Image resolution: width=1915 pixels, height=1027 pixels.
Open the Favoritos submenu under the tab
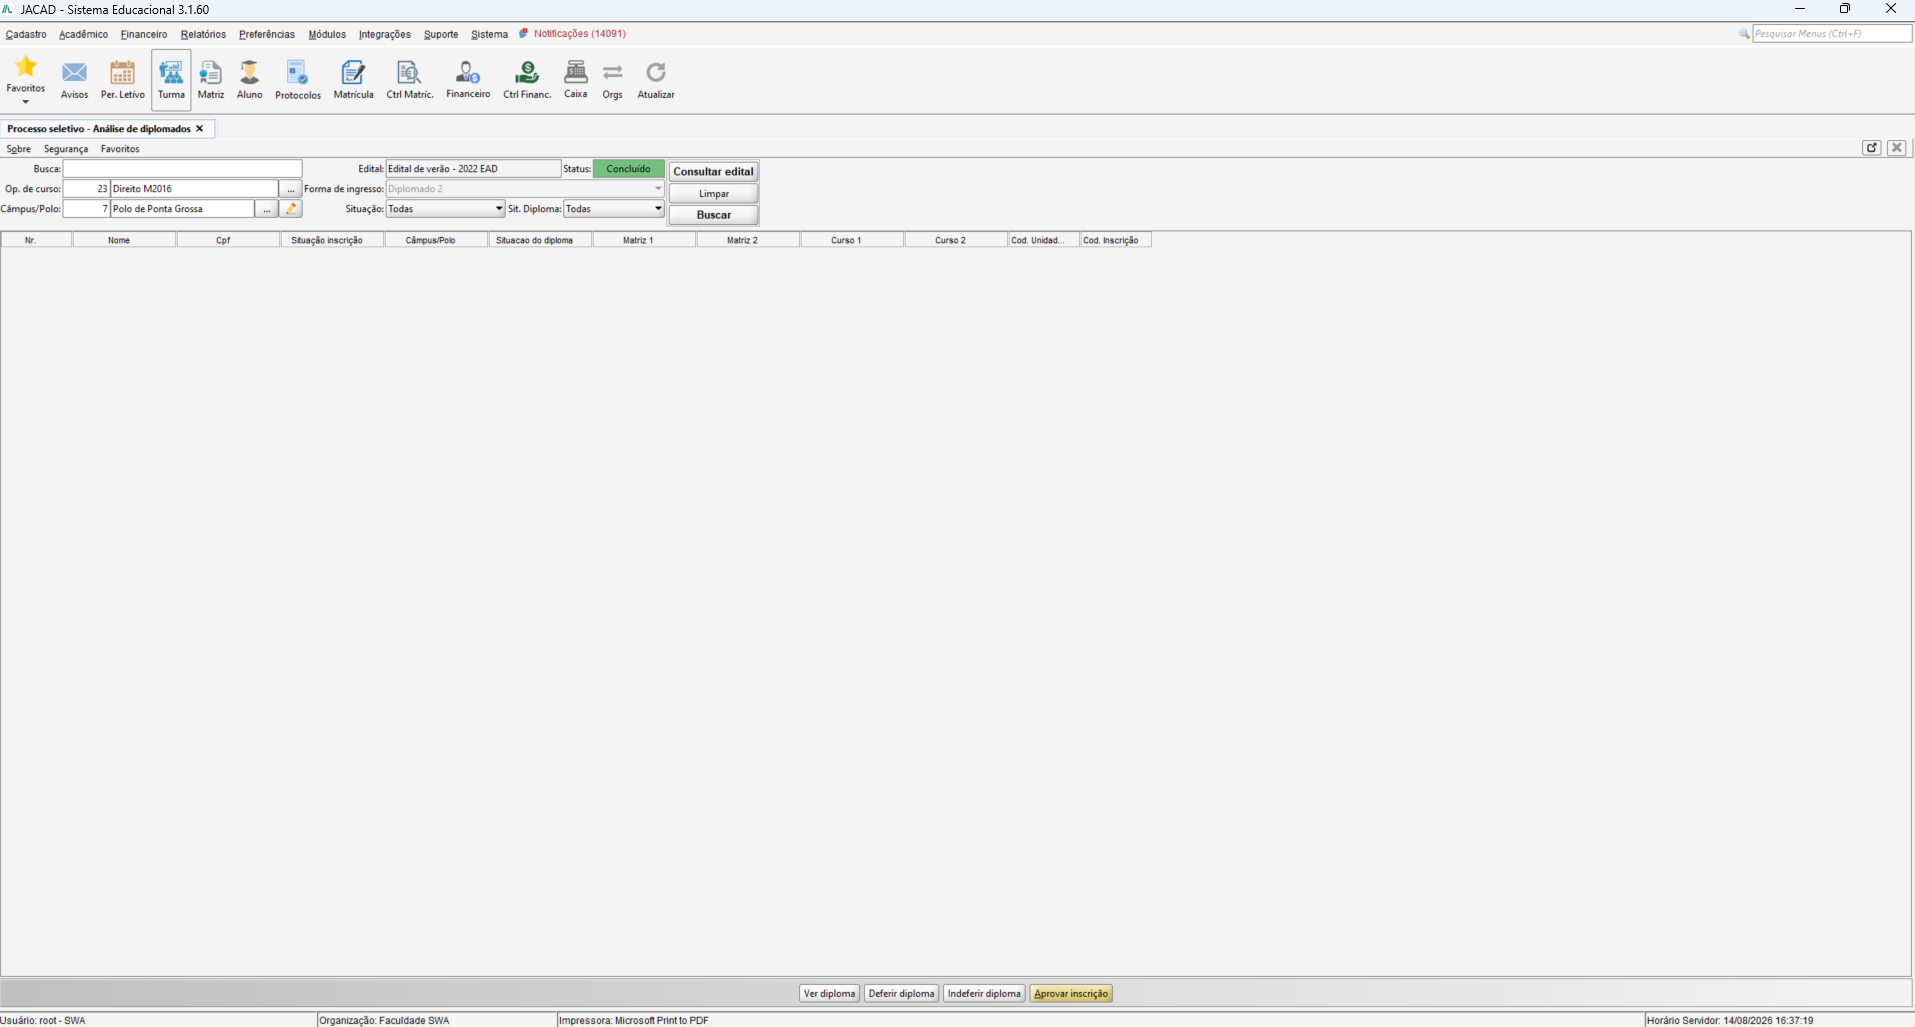(x=120, y=149)
